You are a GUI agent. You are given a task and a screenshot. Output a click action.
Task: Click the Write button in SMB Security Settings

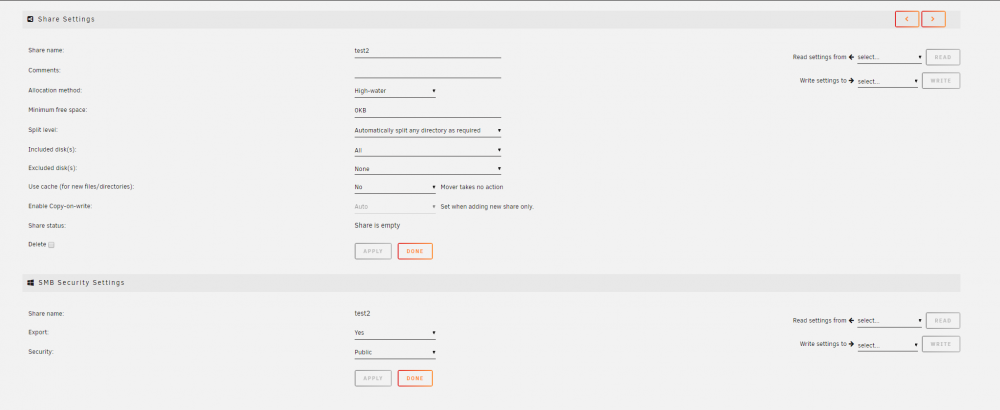tap(941, 344)
